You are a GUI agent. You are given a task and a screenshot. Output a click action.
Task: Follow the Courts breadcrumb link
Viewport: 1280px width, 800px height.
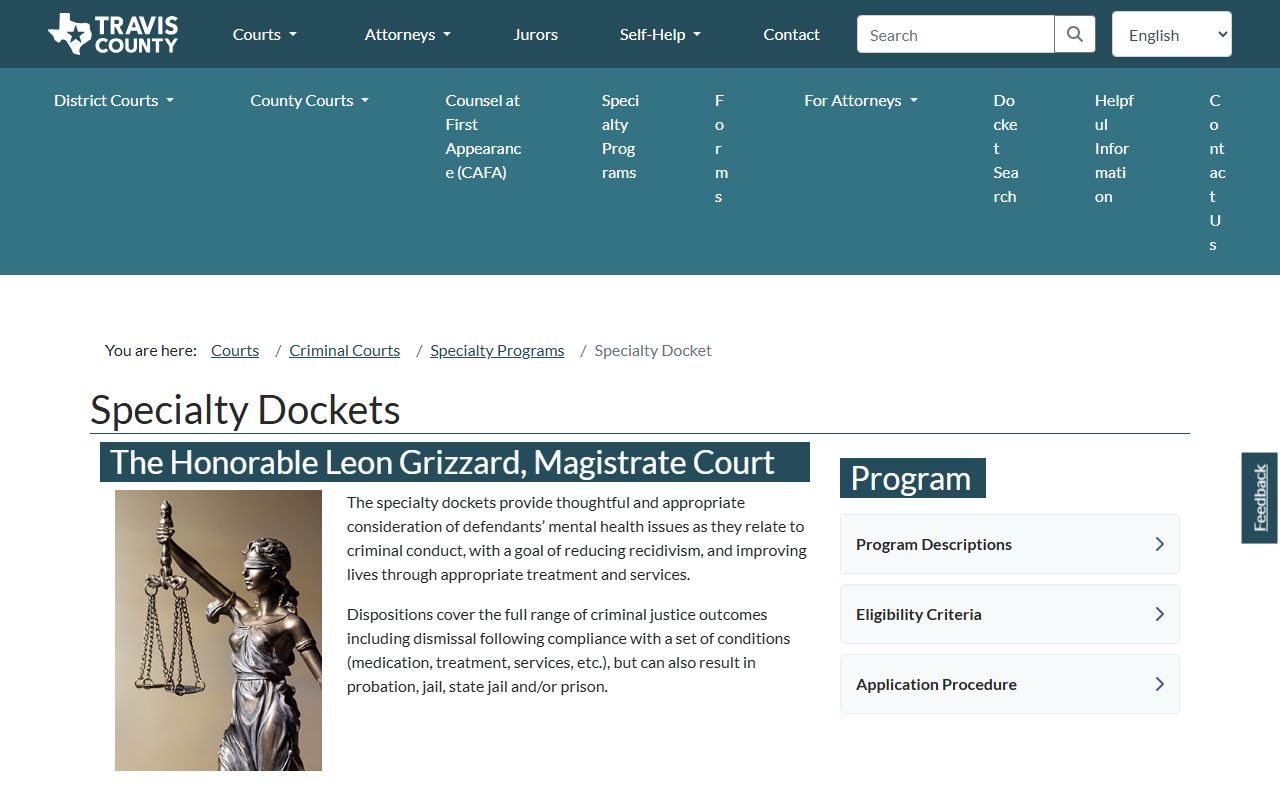click(235, 350)
